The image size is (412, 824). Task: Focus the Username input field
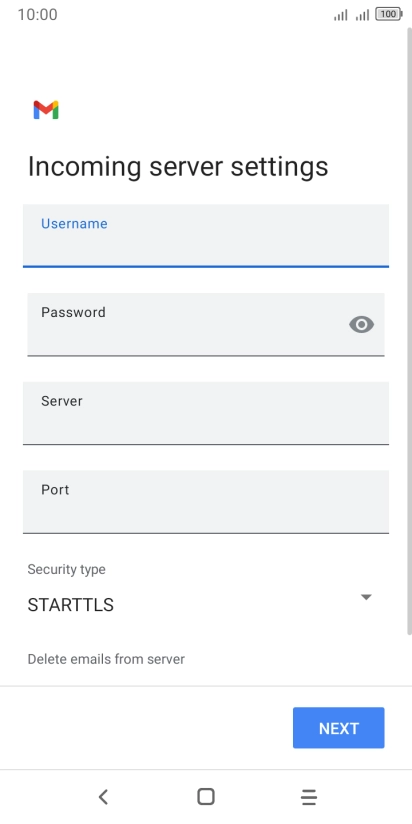point(206,236)
